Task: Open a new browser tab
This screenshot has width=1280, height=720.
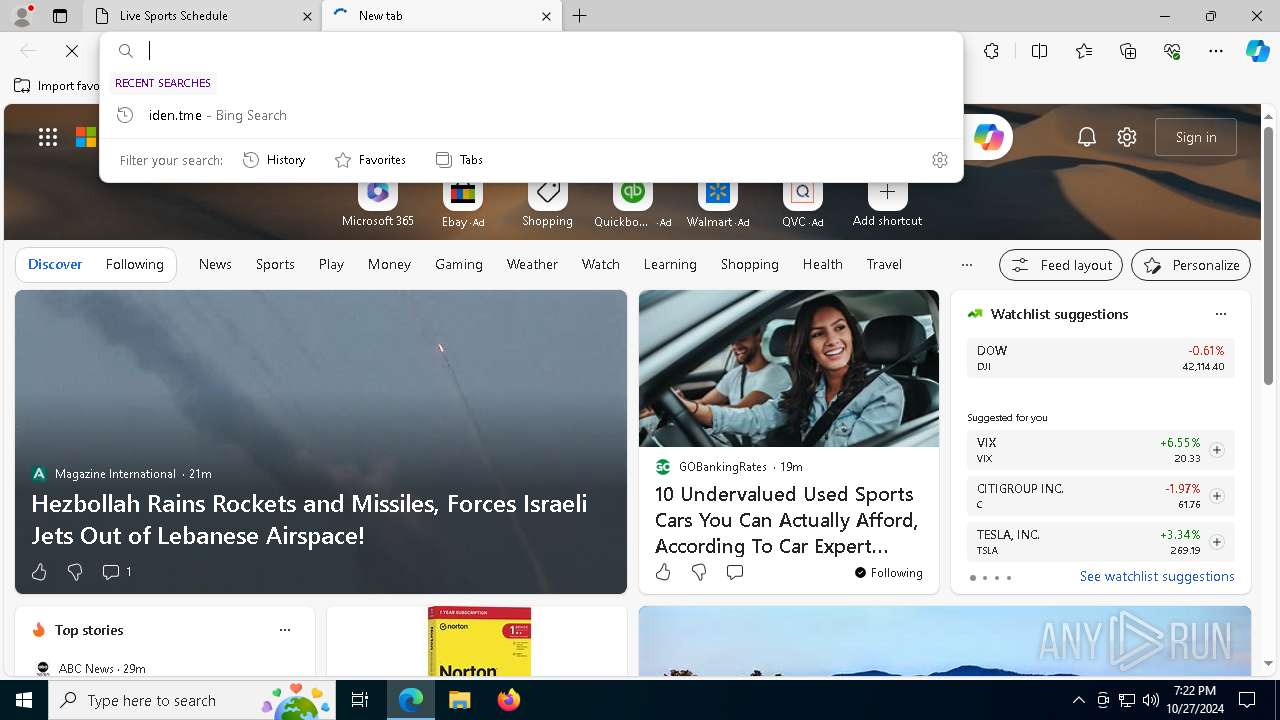Action: [580, 16]
